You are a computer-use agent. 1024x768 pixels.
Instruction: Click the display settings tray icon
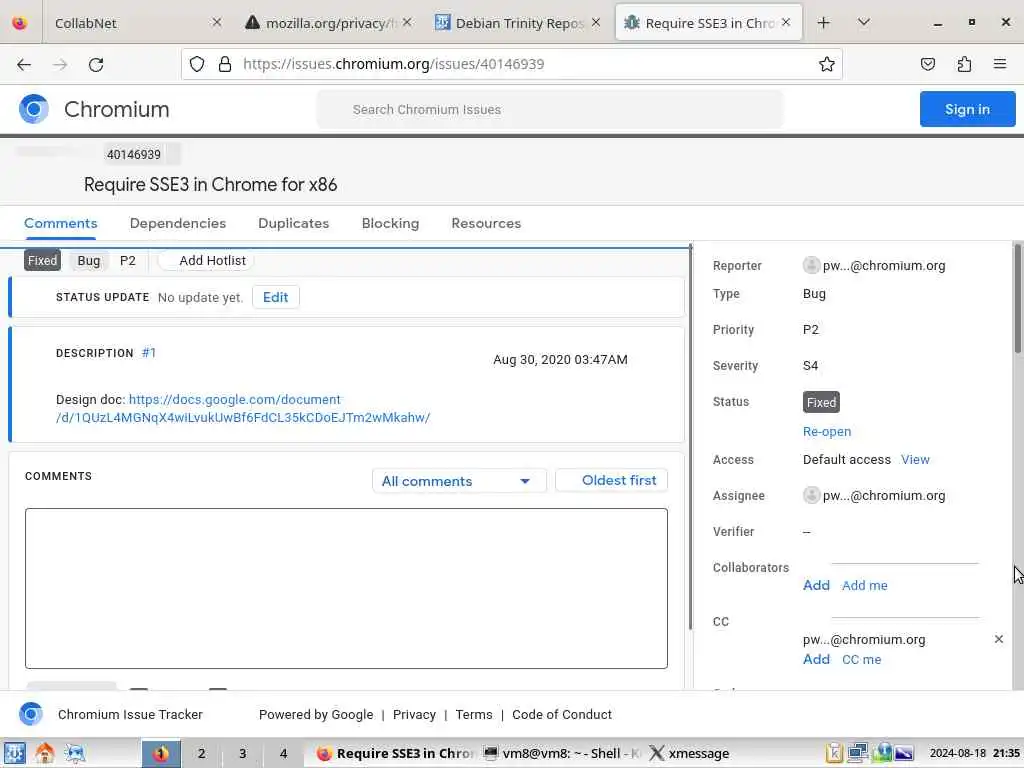904,753
